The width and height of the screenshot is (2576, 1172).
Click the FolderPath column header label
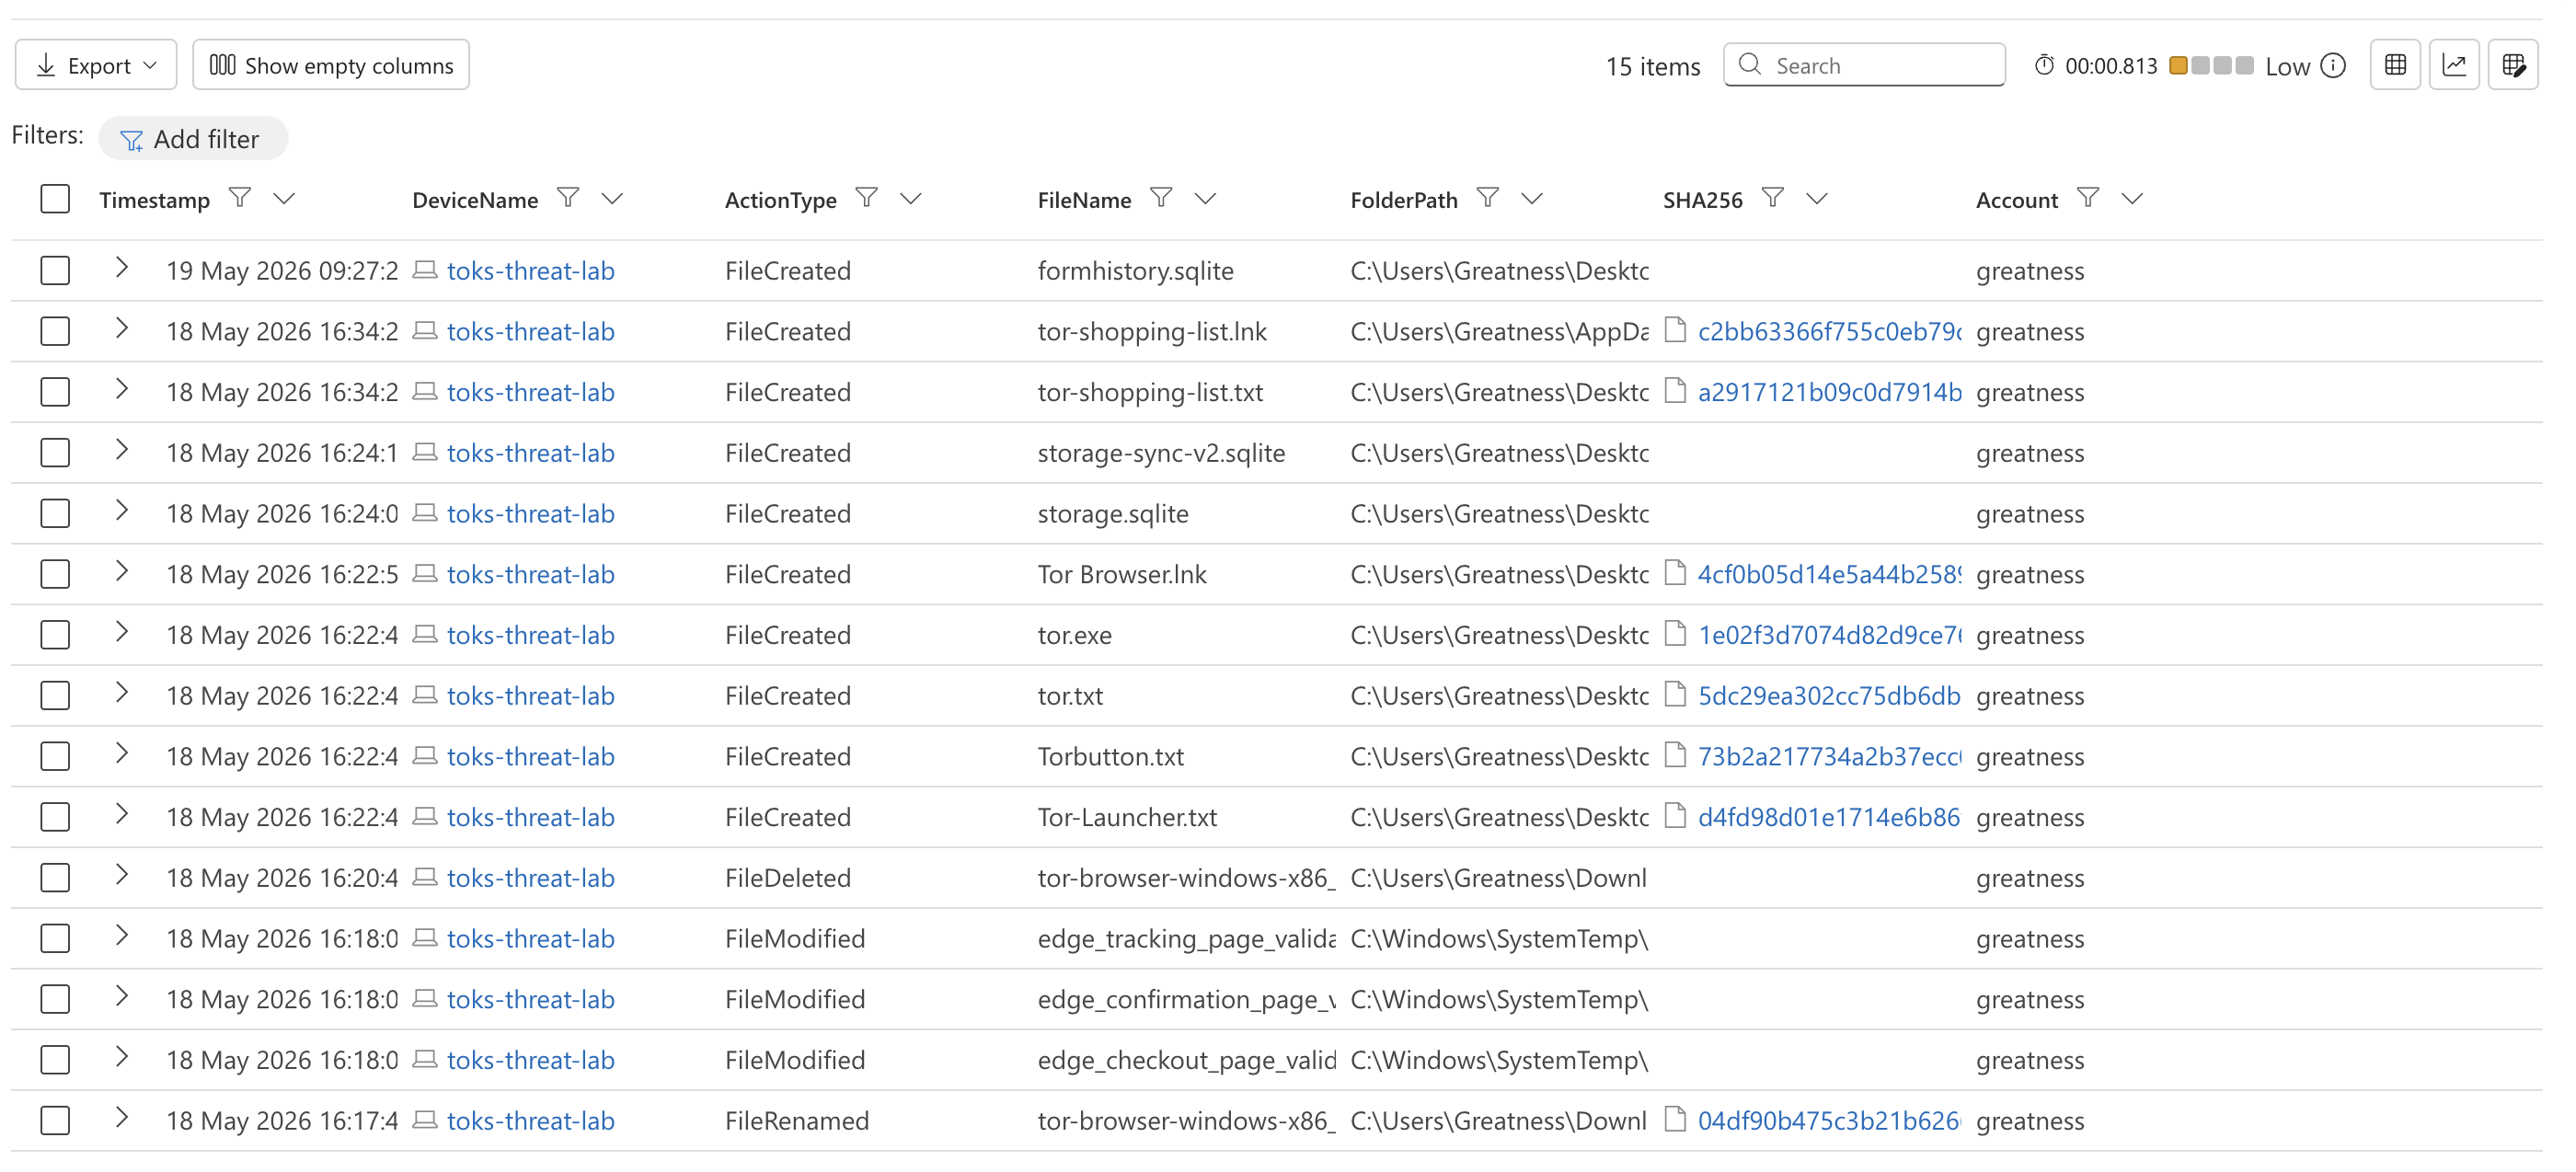click(x=1404, y=200)
